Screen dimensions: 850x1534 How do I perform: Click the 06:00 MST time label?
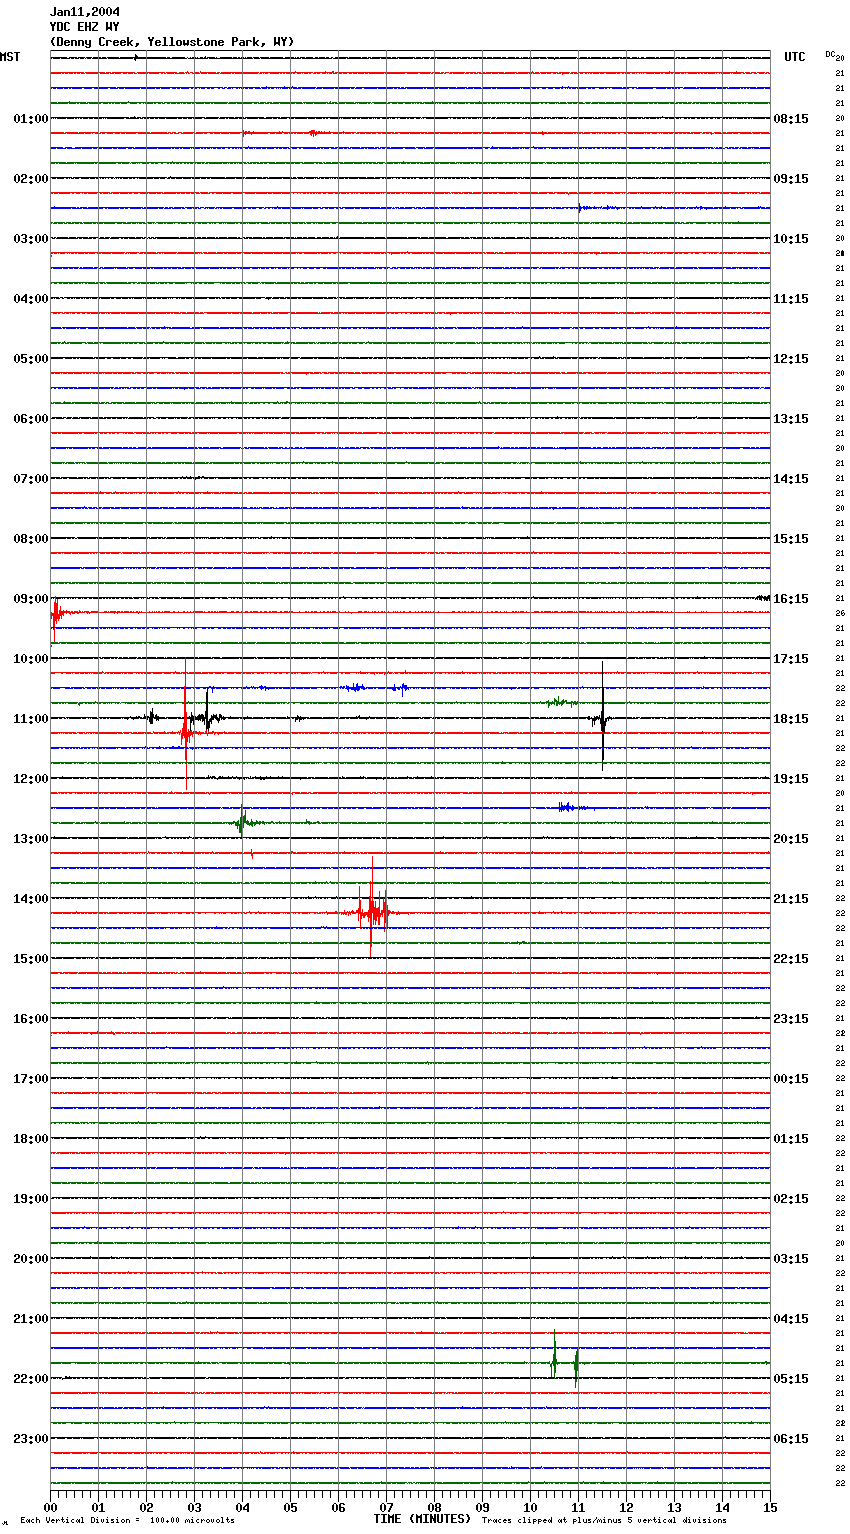pos(31,419)
